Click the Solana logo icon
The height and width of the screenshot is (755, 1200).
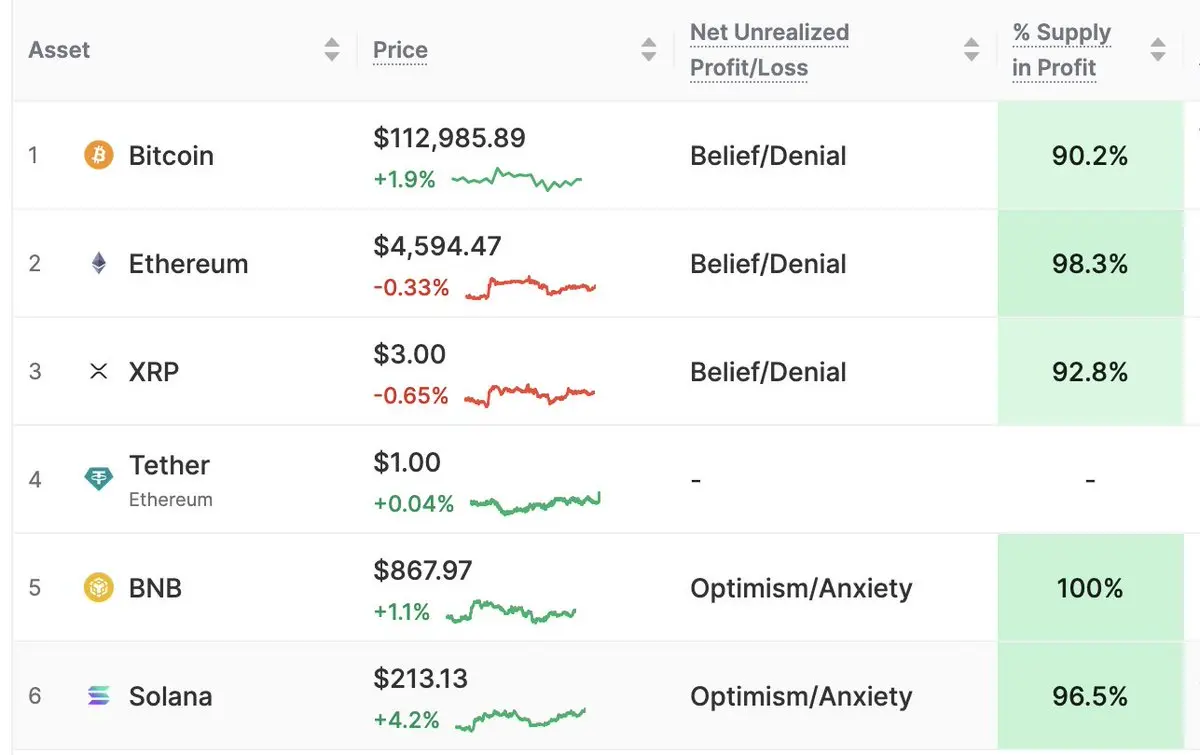[x=99, y=696]
